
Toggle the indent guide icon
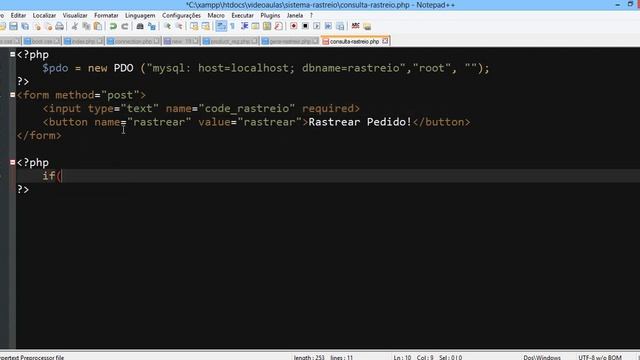244,27
